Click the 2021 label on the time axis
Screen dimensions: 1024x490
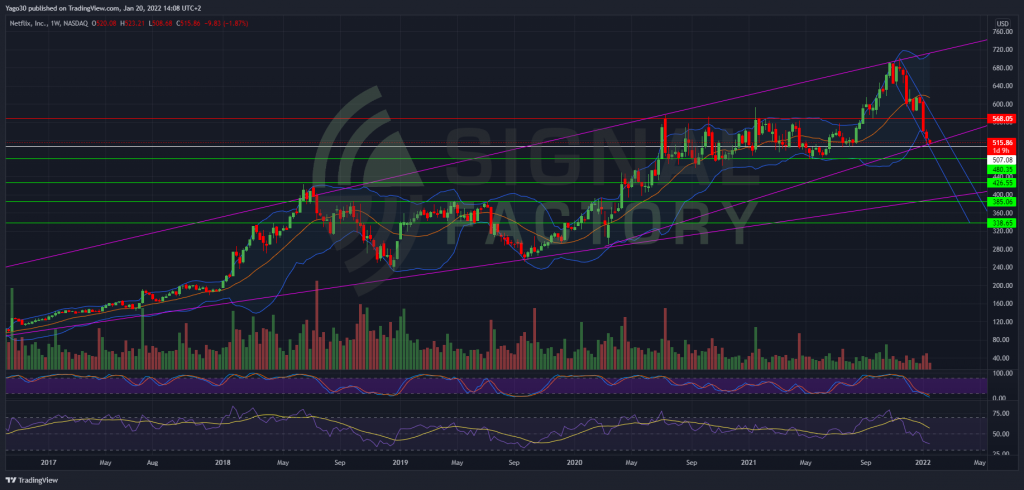(x=750, y=463)
